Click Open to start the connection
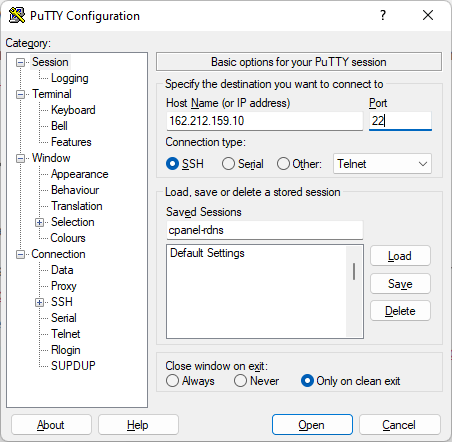The width and height of the screenshot is (452, 442). tap(312, 425)
